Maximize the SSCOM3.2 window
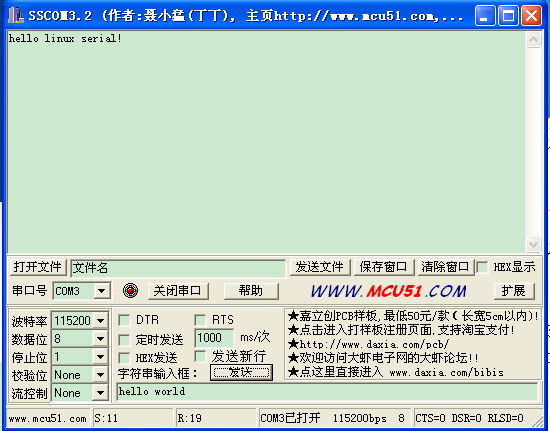Screen dimensions: 550x431 tap(508, 16)
